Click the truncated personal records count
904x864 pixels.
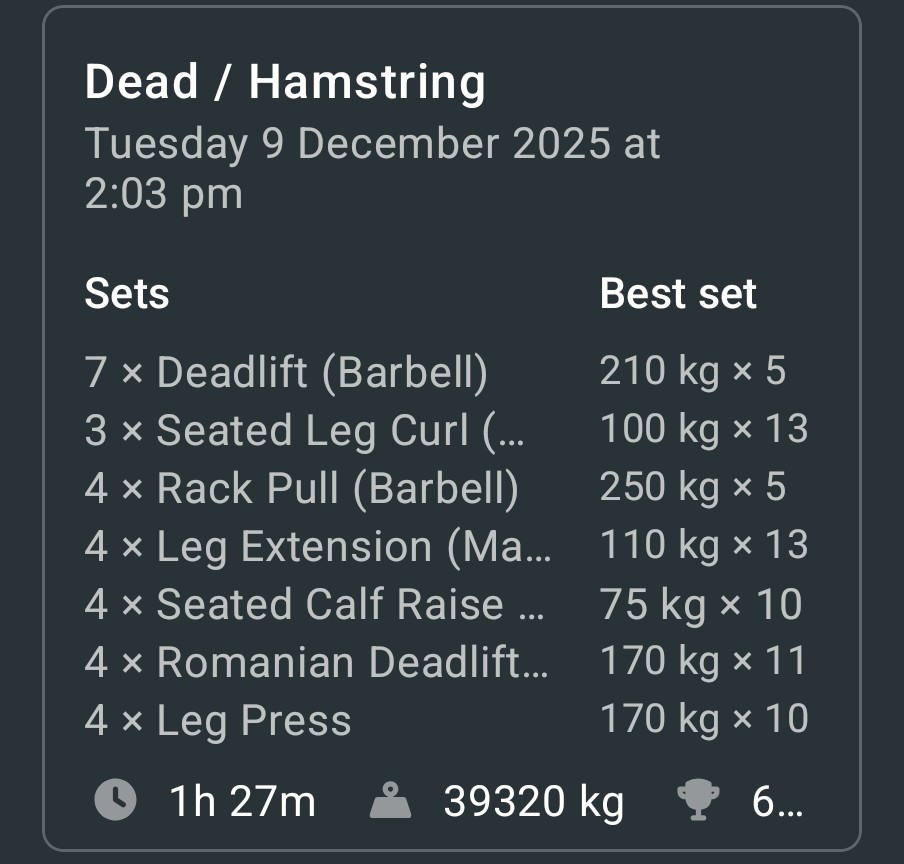[776, 801]
